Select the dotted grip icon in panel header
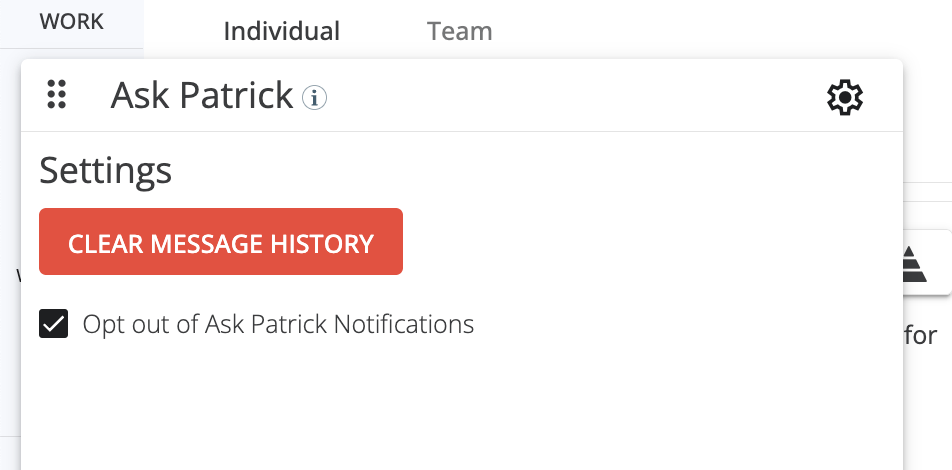Image resolution: width=952 pixels, height=470 pixels. [56, 95]
